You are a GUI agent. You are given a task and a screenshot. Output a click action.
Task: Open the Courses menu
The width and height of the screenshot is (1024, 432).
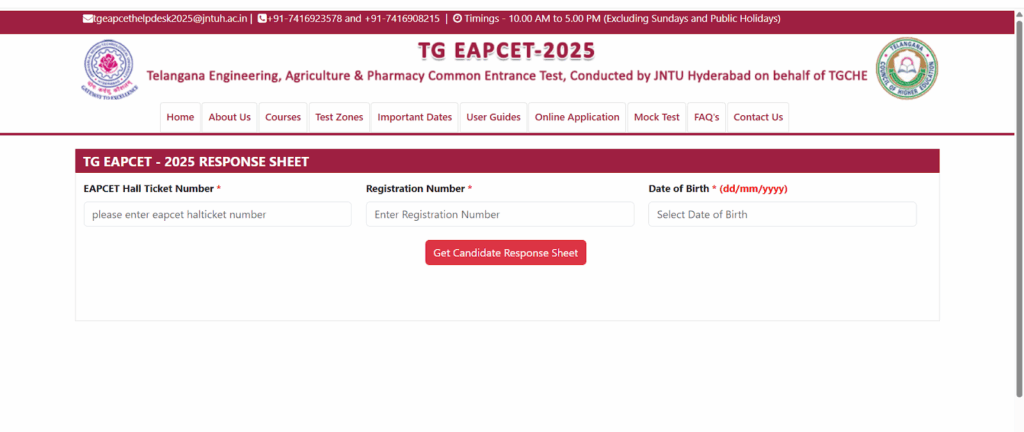click(283, 117)
